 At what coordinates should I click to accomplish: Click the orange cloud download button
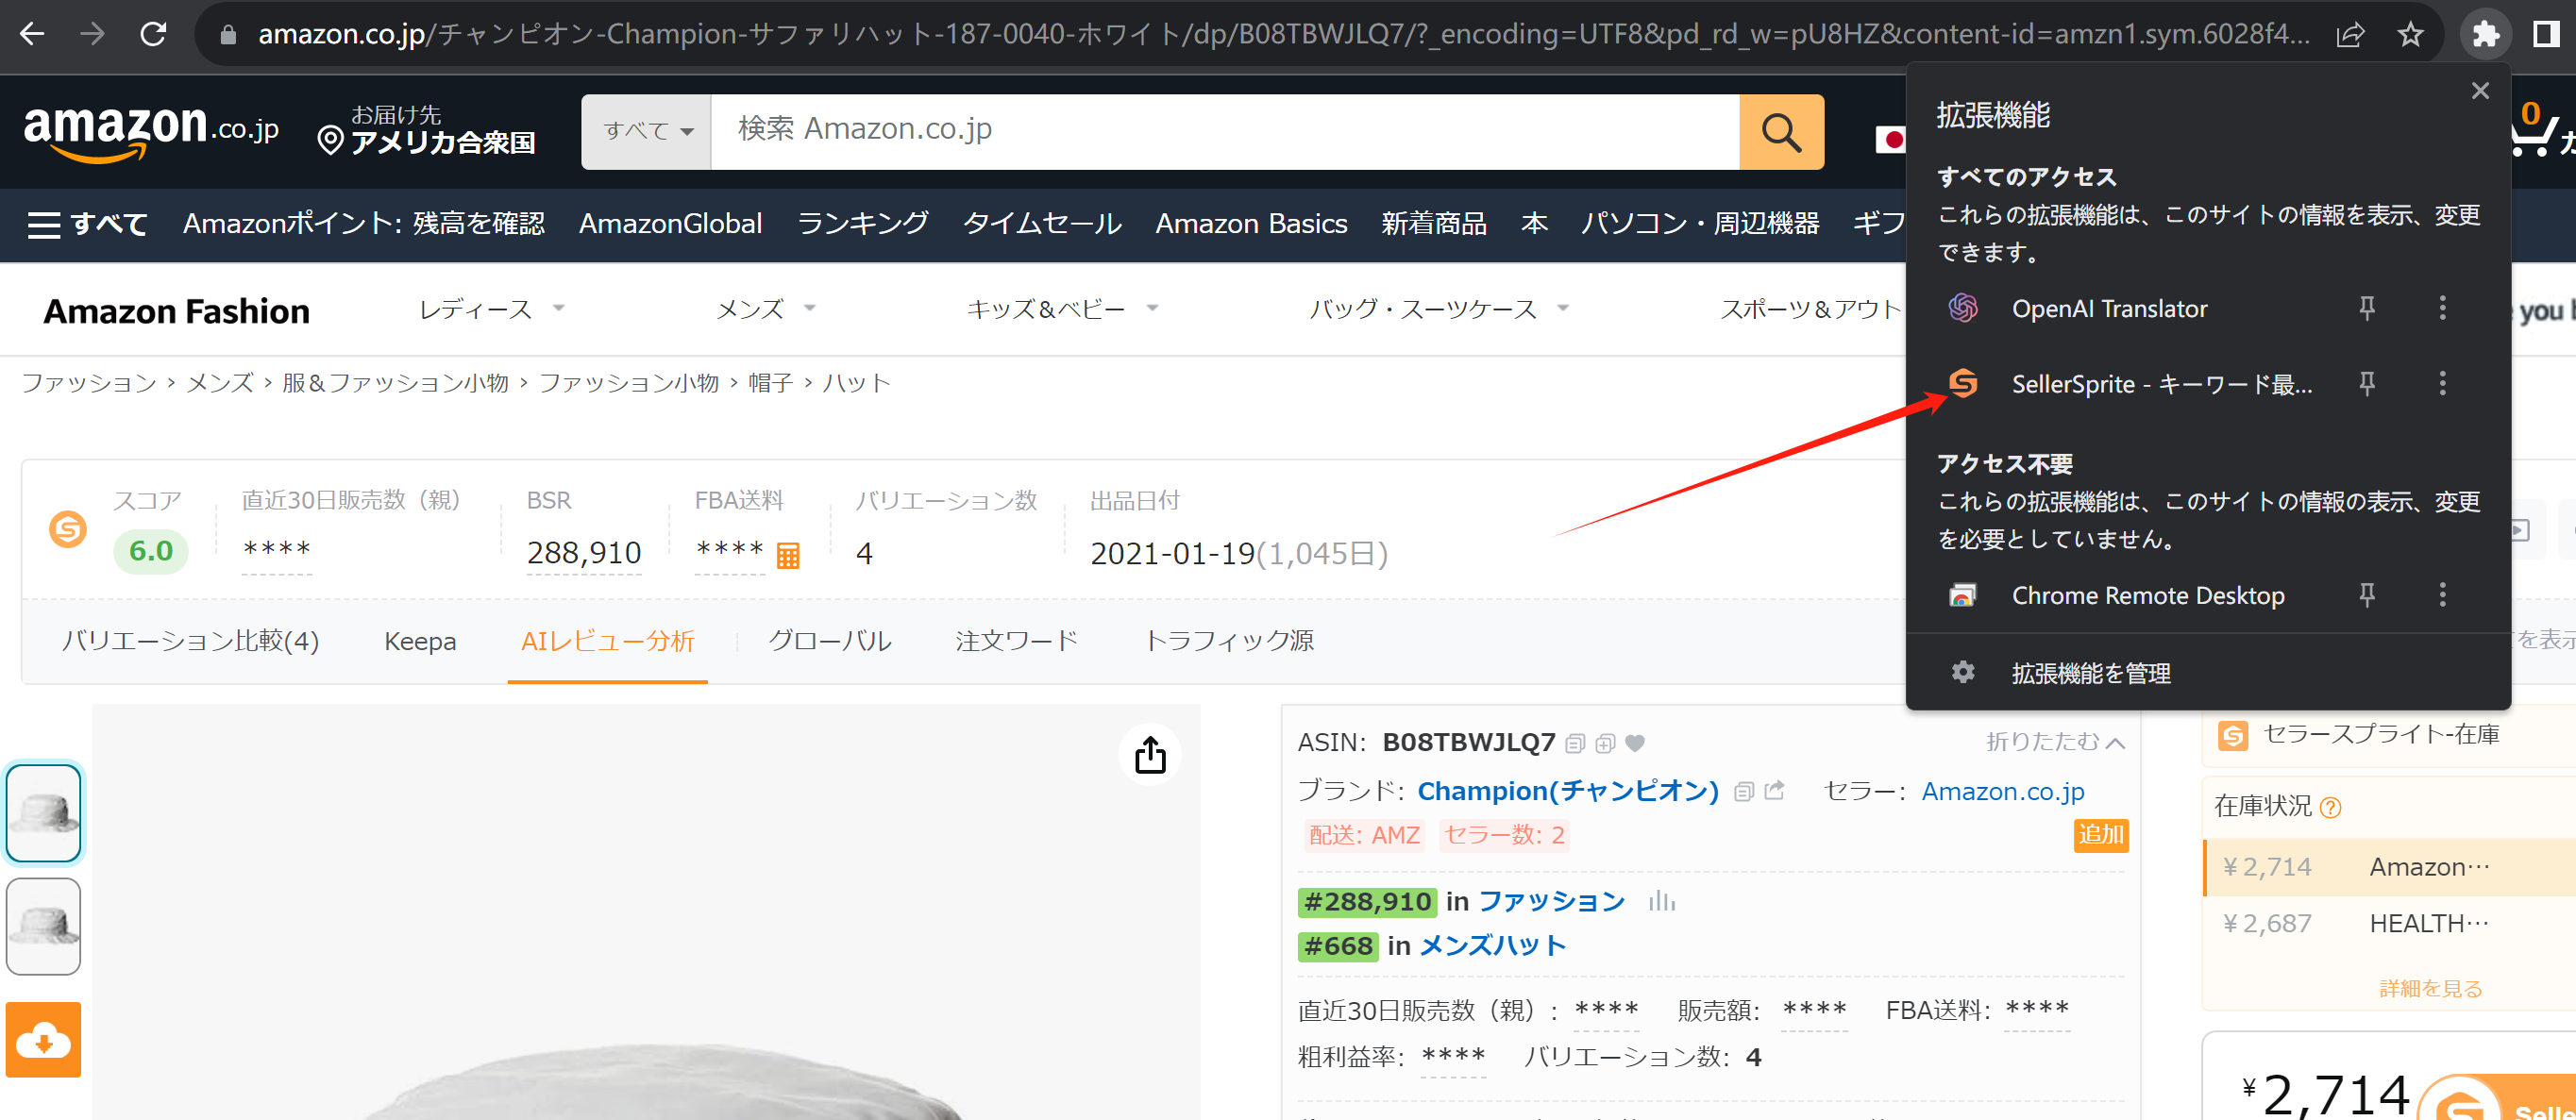[43, 1039]
